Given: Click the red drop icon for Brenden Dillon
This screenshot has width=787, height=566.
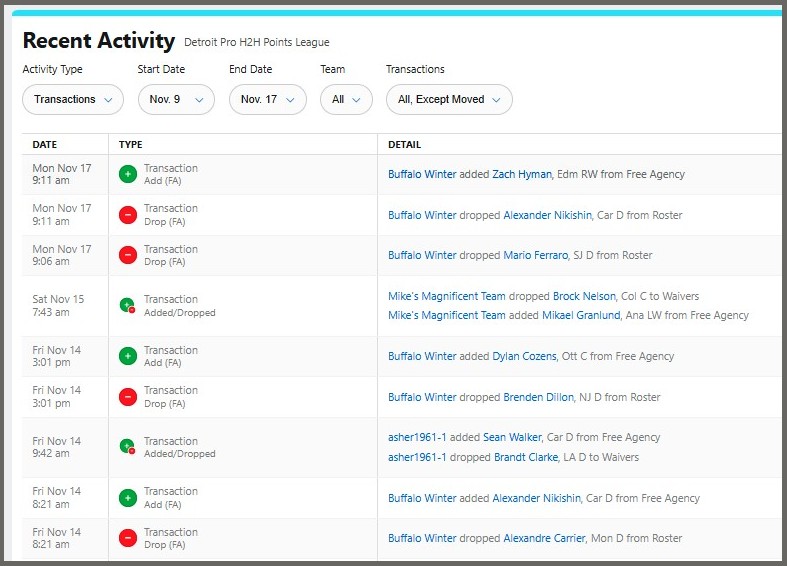Looking at the screenshot, I should (128, 397).
